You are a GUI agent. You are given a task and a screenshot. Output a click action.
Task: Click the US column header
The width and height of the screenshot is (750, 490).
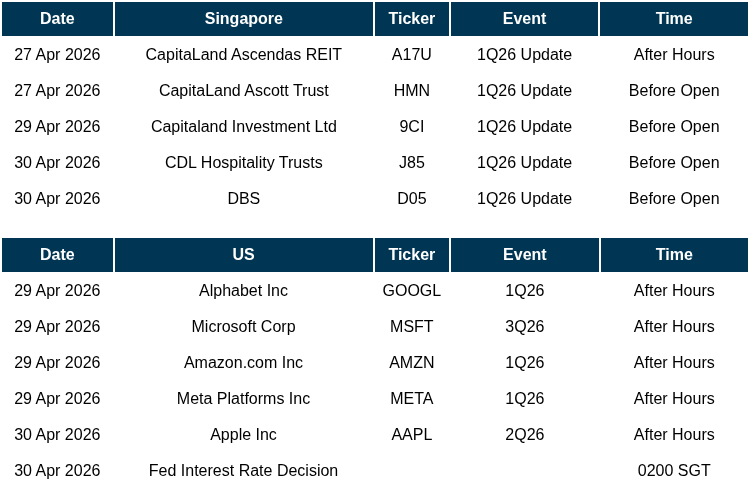243,255
